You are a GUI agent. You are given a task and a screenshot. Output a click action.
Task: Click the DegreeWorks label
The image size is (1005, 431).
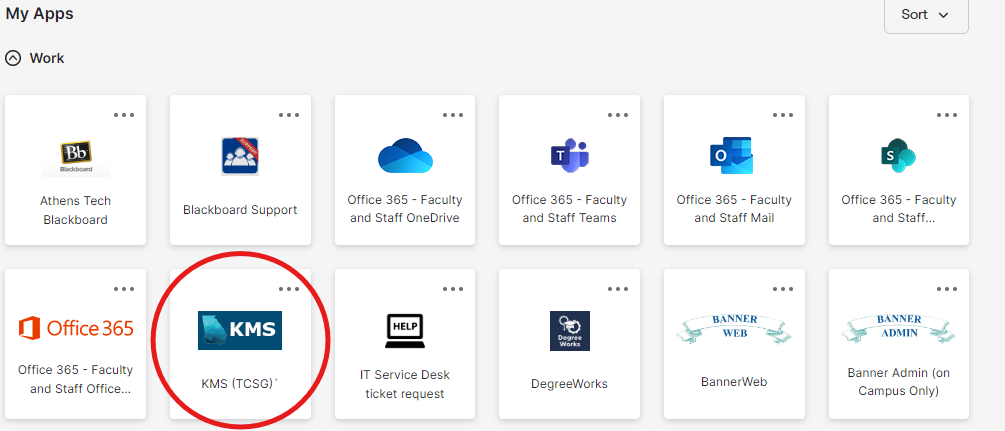569,384
